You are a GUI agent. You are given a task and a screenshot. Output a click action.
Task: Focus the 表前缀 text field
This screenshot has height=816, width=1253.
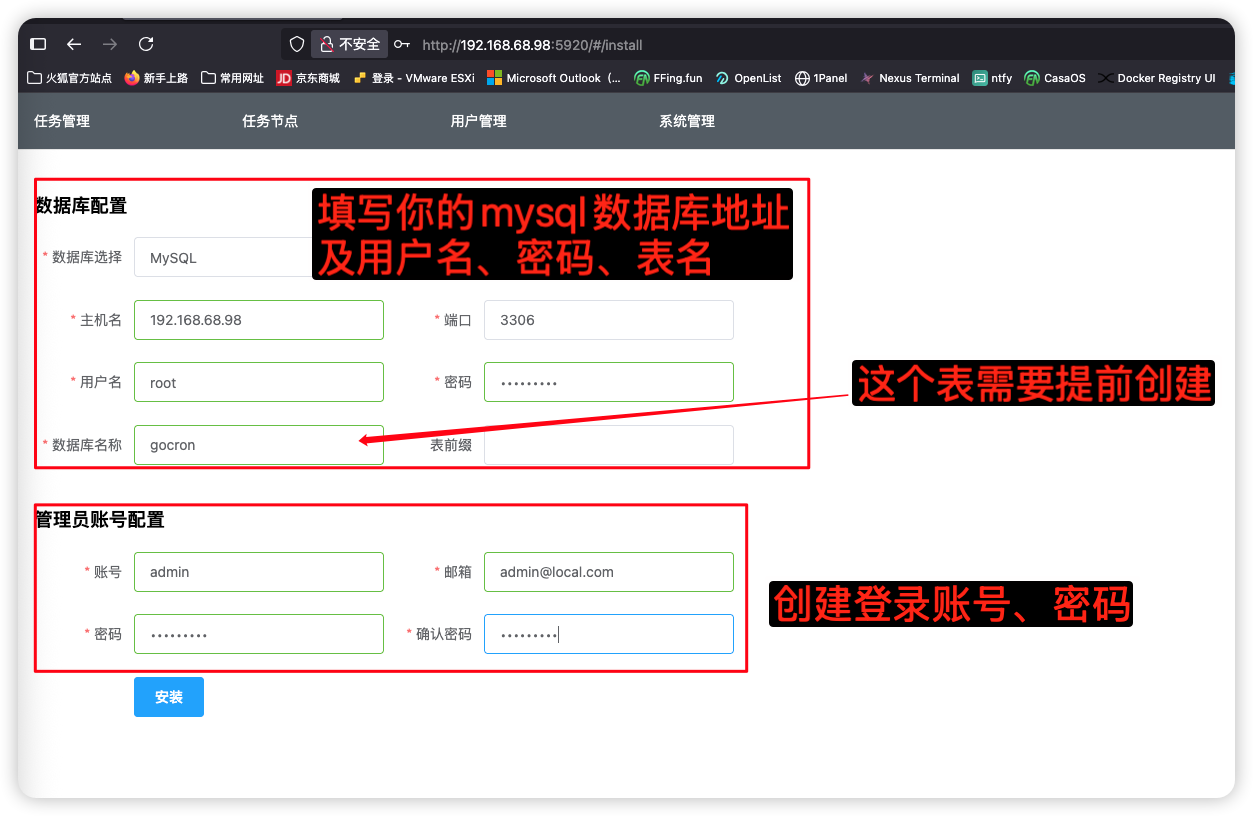click(608, 445)
